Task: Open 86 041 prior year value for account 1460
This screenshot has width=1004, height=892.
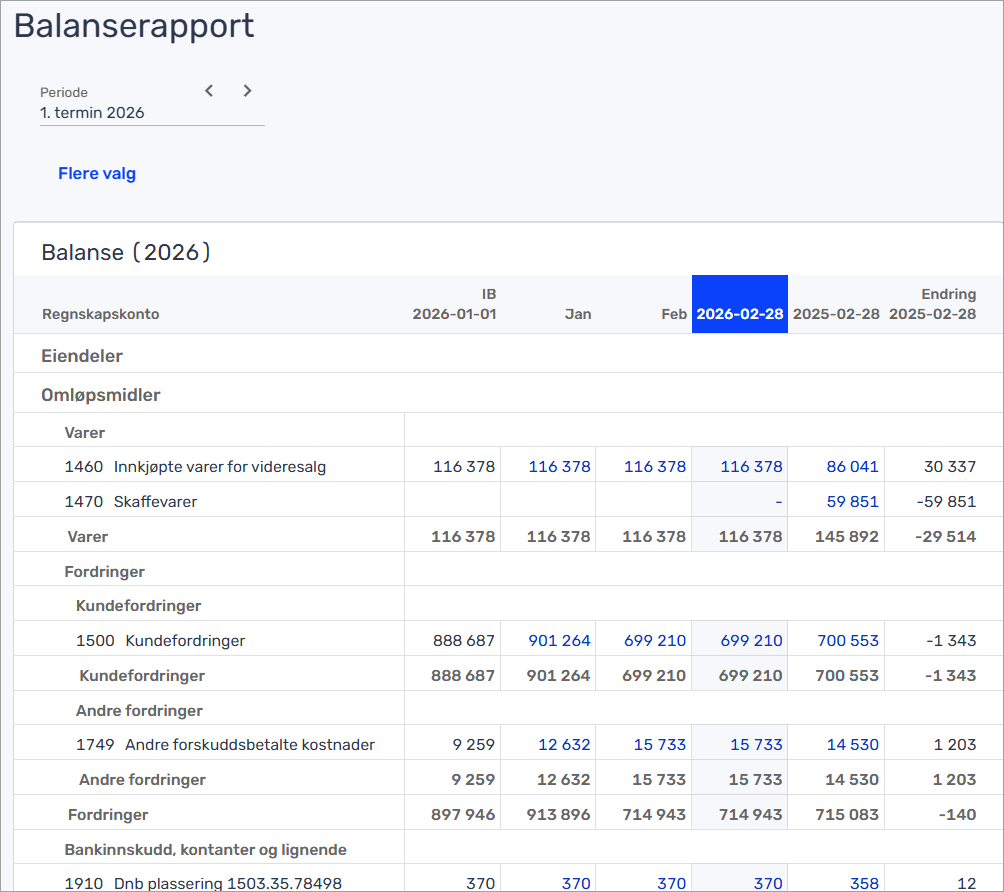Action: [853, 467]
